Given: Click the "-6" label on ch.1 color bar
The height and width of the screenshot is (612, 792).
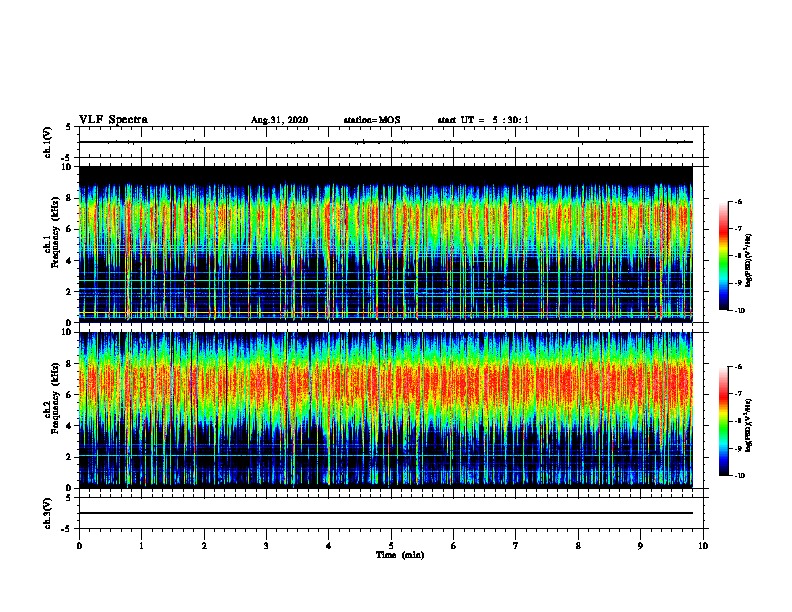Looking at the screenshot, I should click(739, 202).
